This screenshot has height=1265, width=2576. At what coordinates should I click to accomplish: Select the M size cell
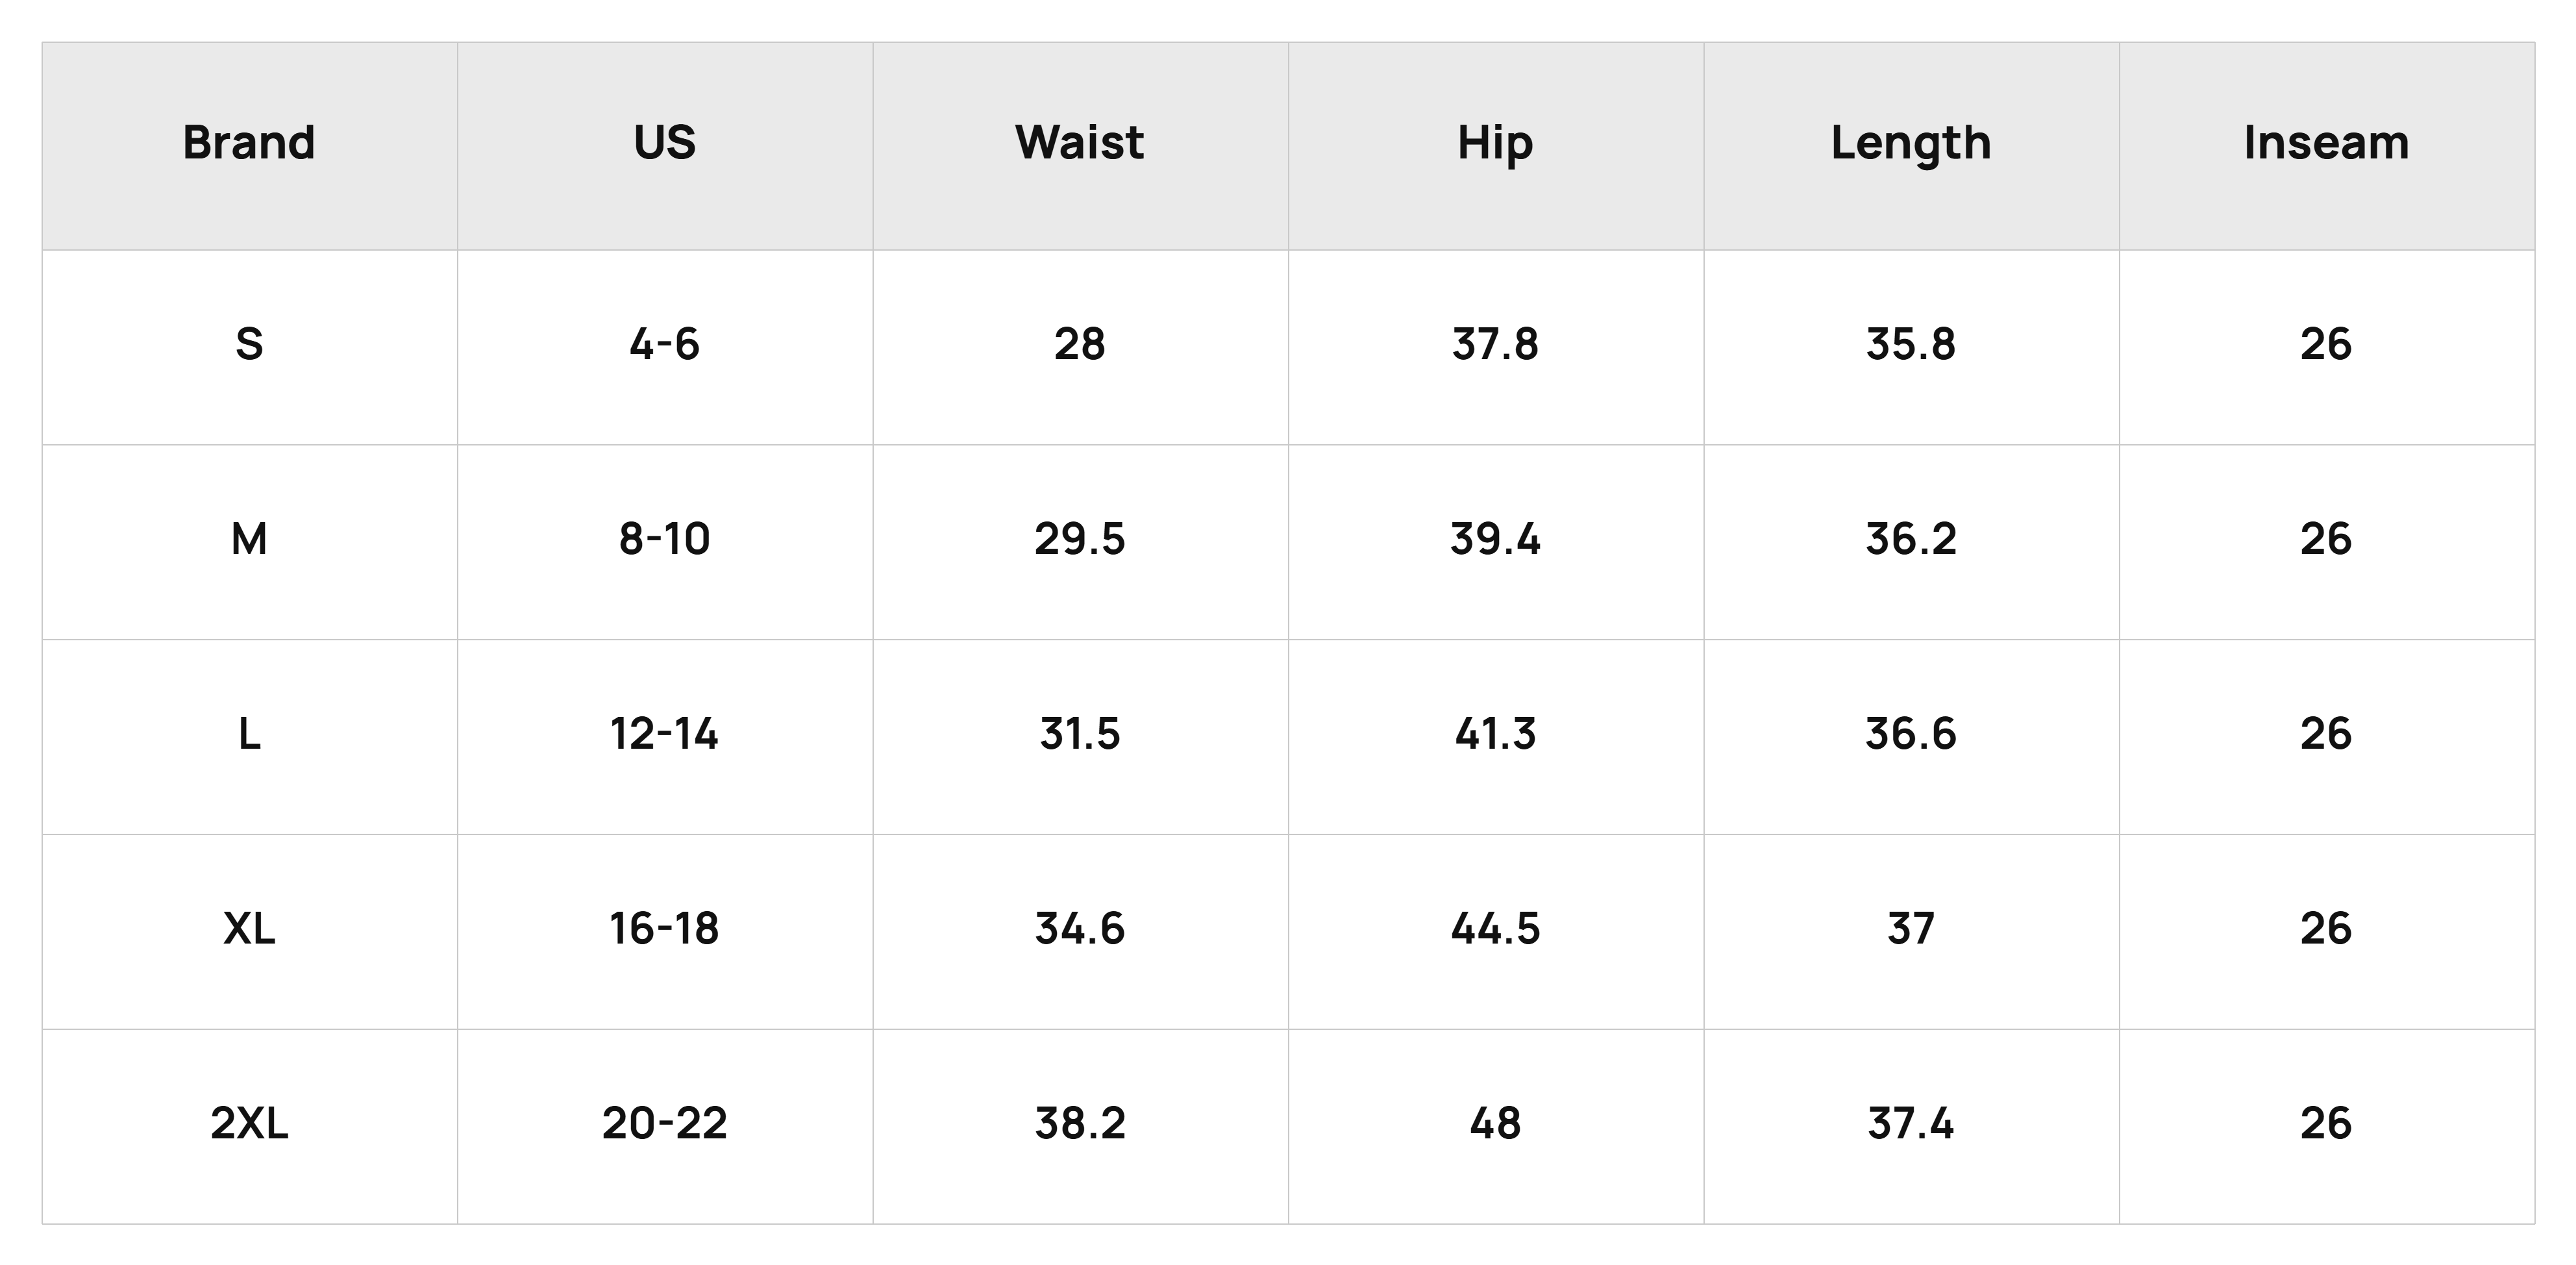coord(249,542)
